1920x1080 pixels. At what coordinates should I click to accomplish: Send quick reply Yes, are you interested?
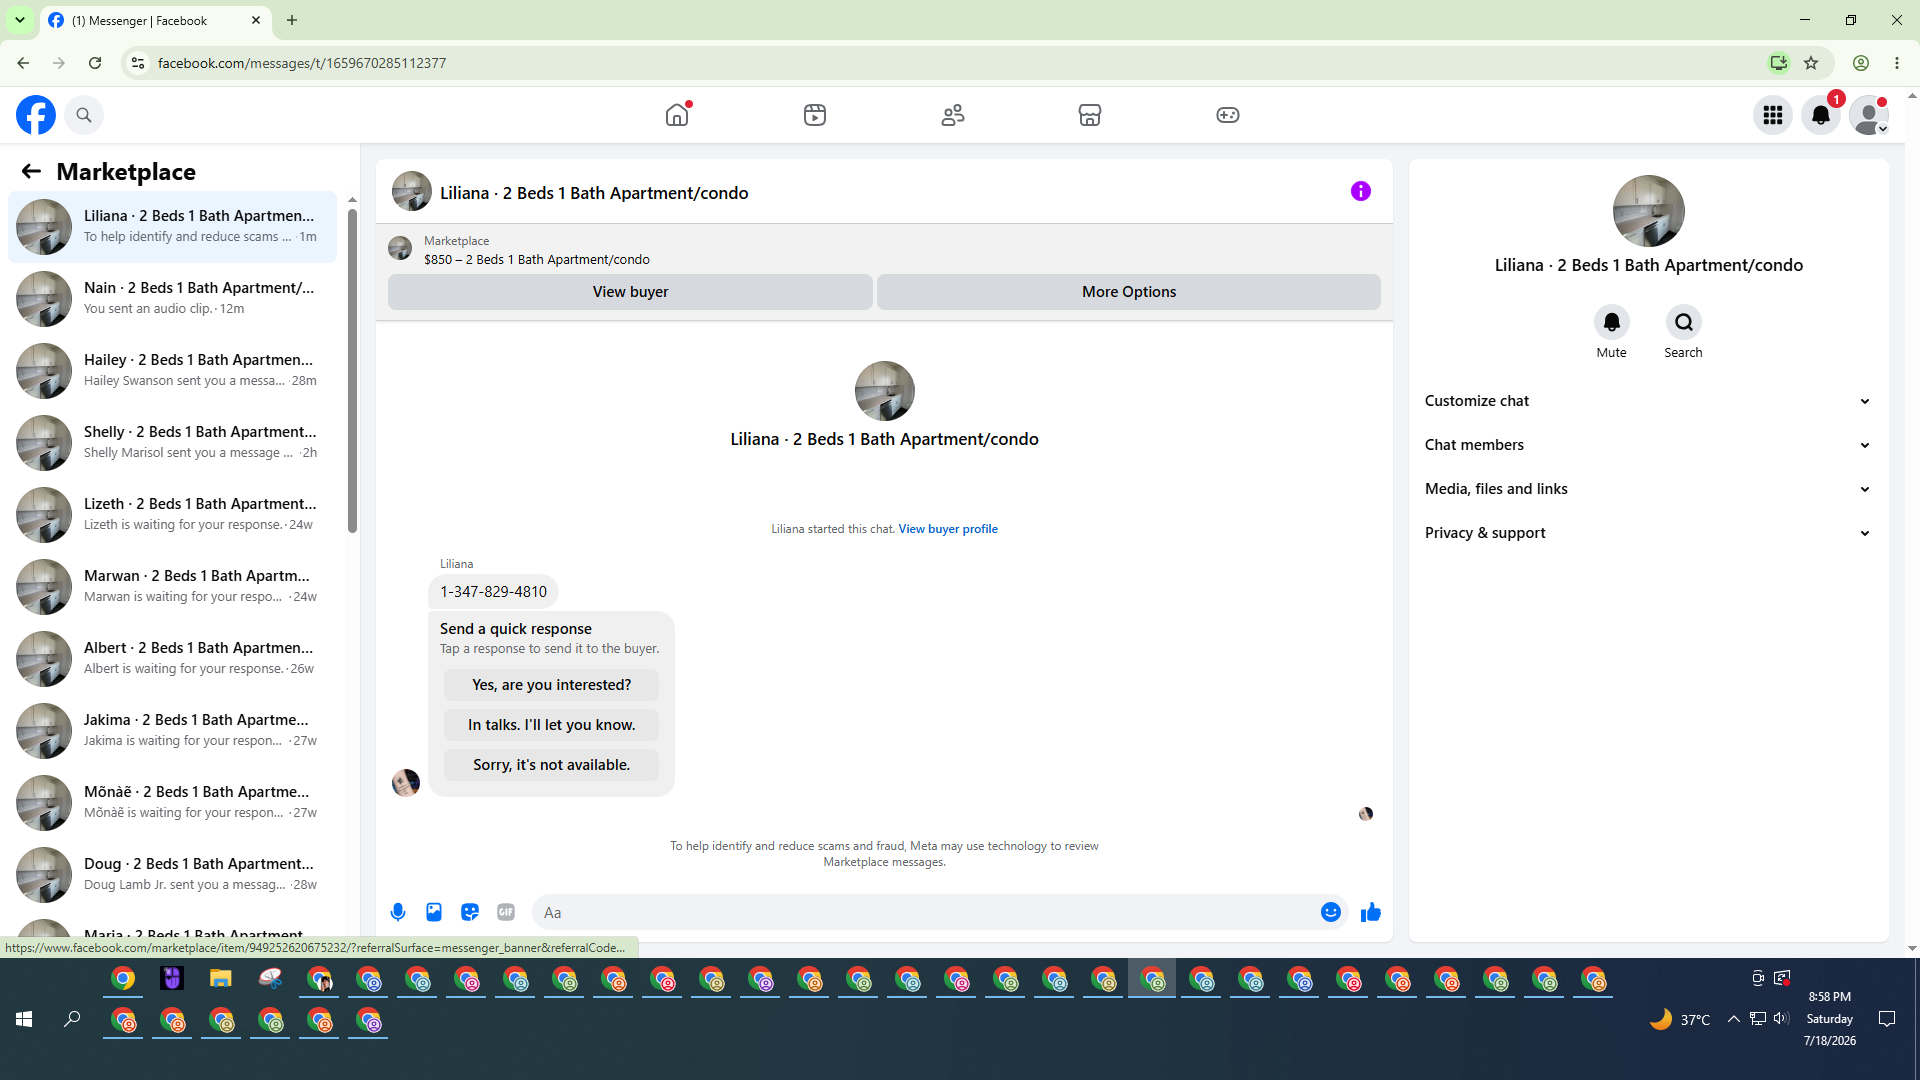click(x=552, y=685)
